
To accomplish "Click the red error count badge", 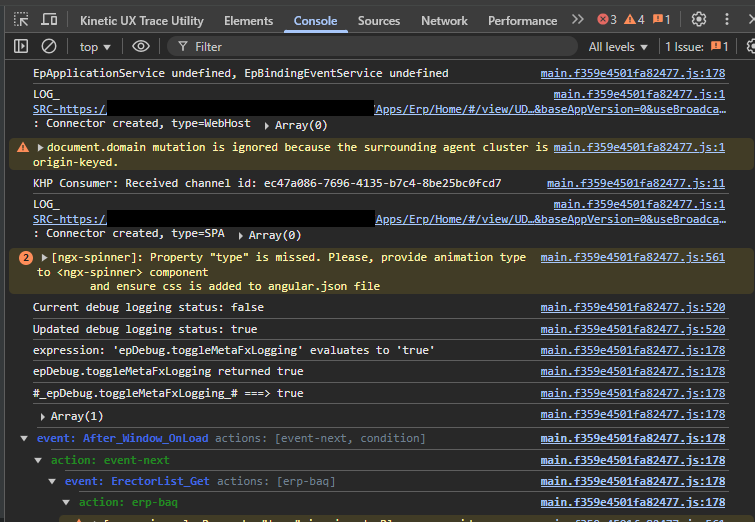I will (607, 20).
